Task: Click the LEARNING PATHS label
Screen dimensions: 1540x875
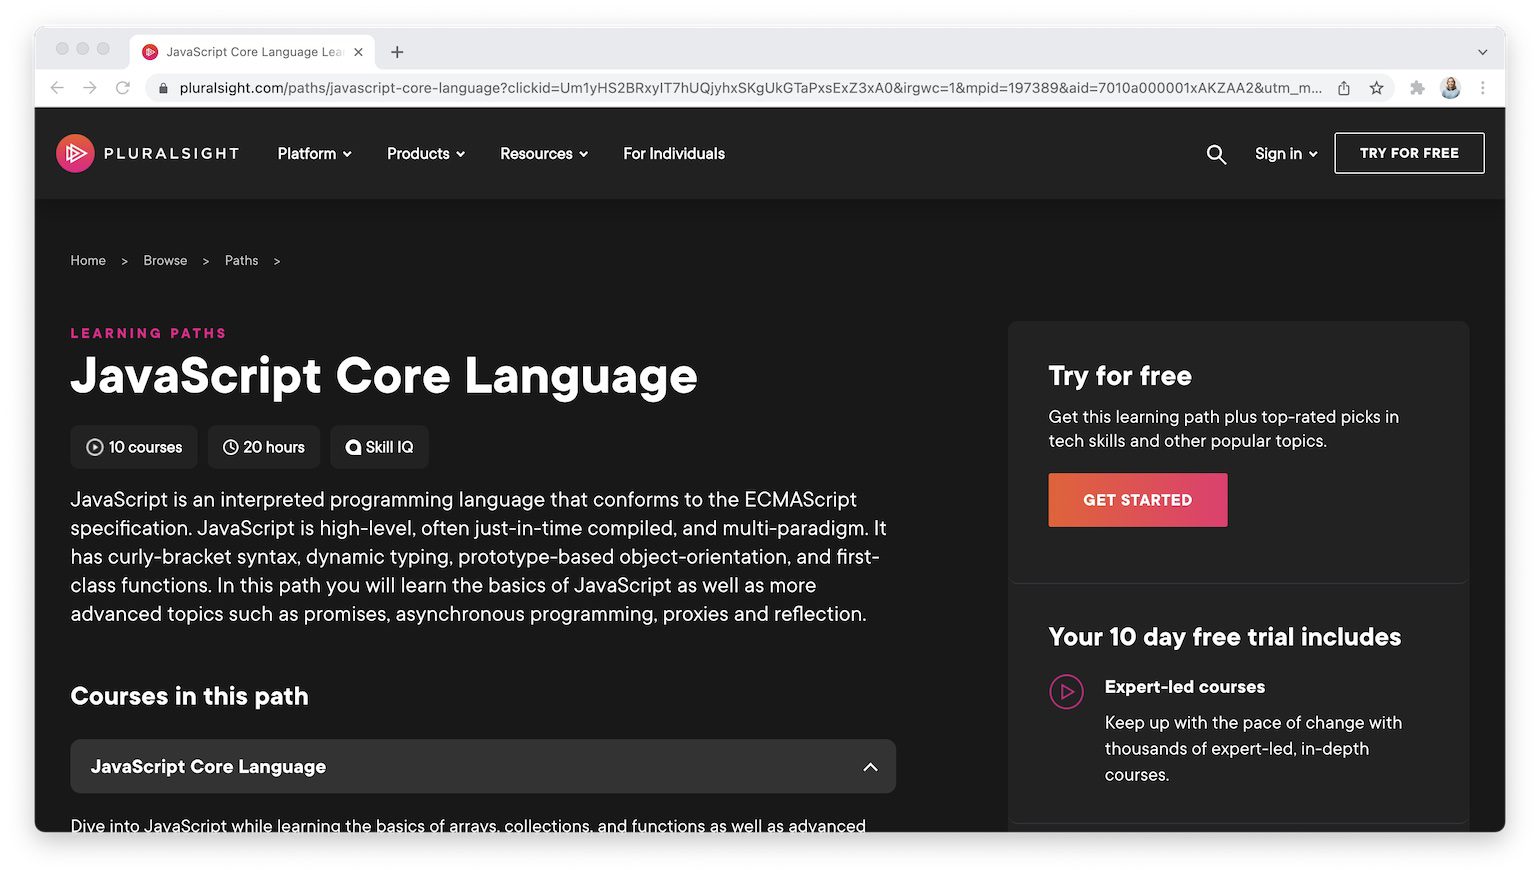Action: pos(148,333)
